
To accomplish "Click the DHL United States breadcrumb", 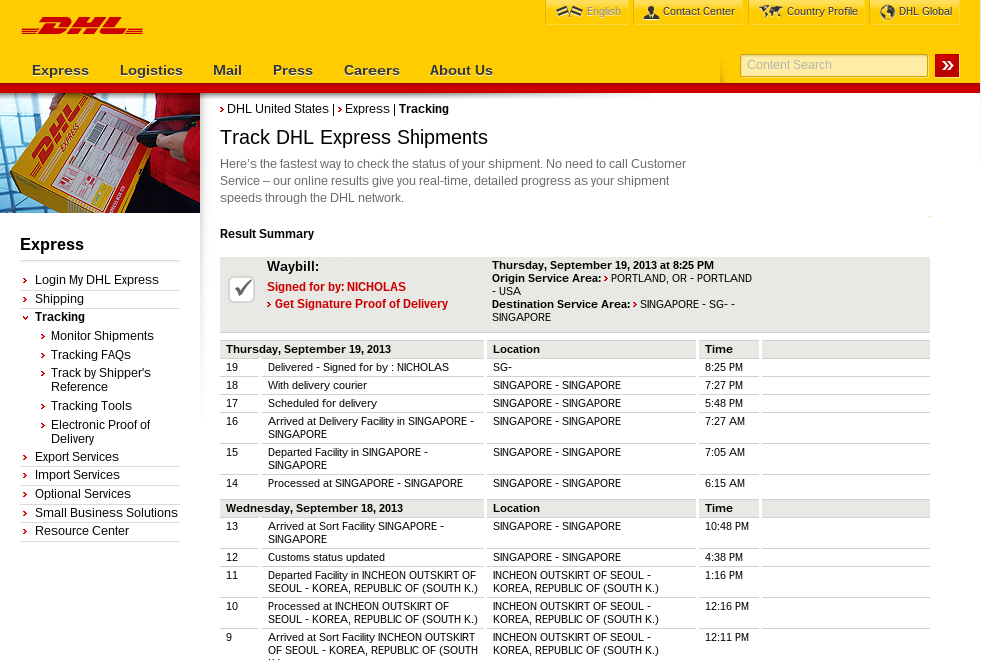I will [276, 109].
